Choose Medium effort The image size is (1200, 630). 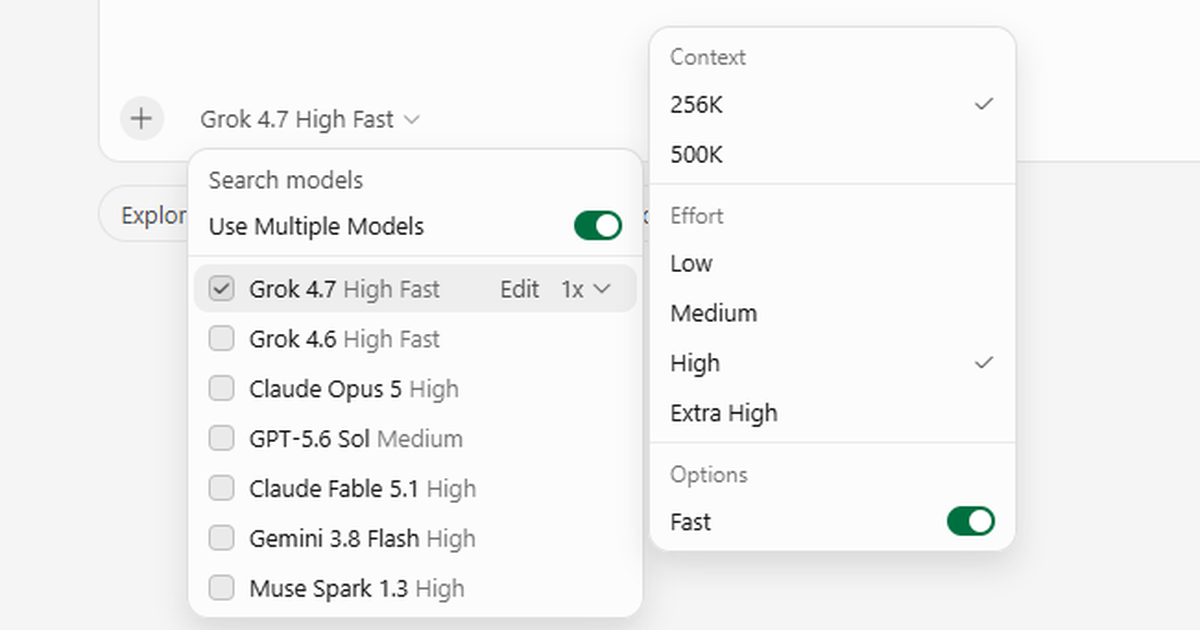(832, 313)
